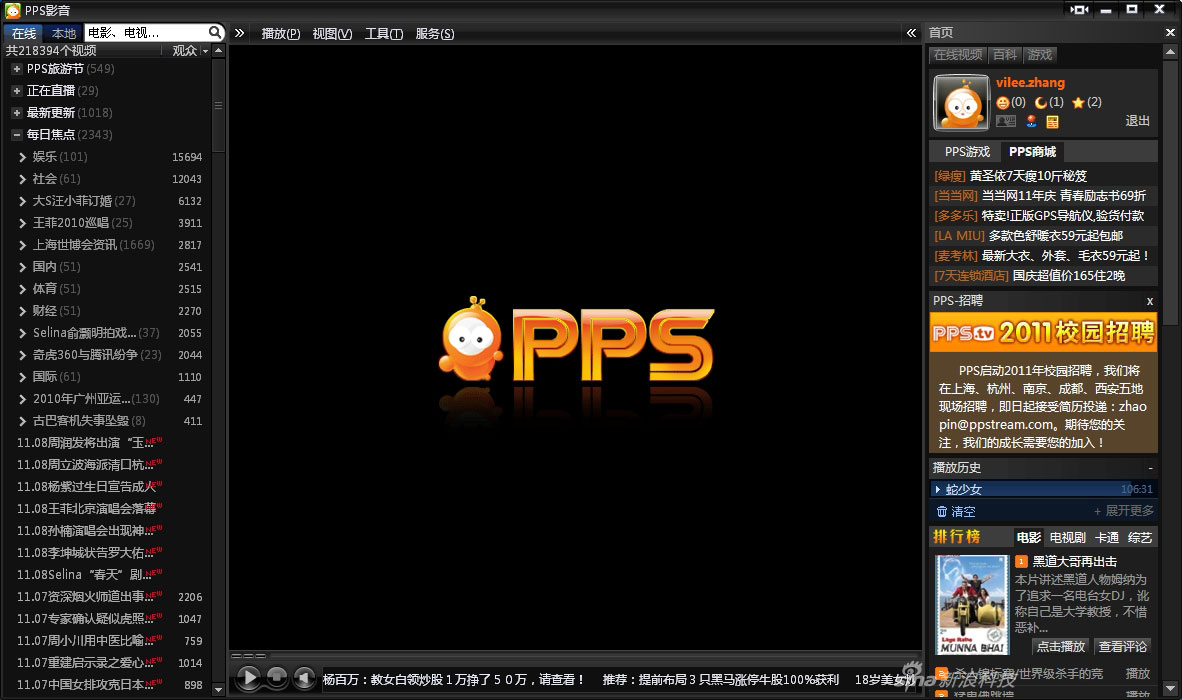Image resolution: width=1182 pixels, height=700 pixels.
Task: Open the 视图(V) menu
Action: click(332, 33)
